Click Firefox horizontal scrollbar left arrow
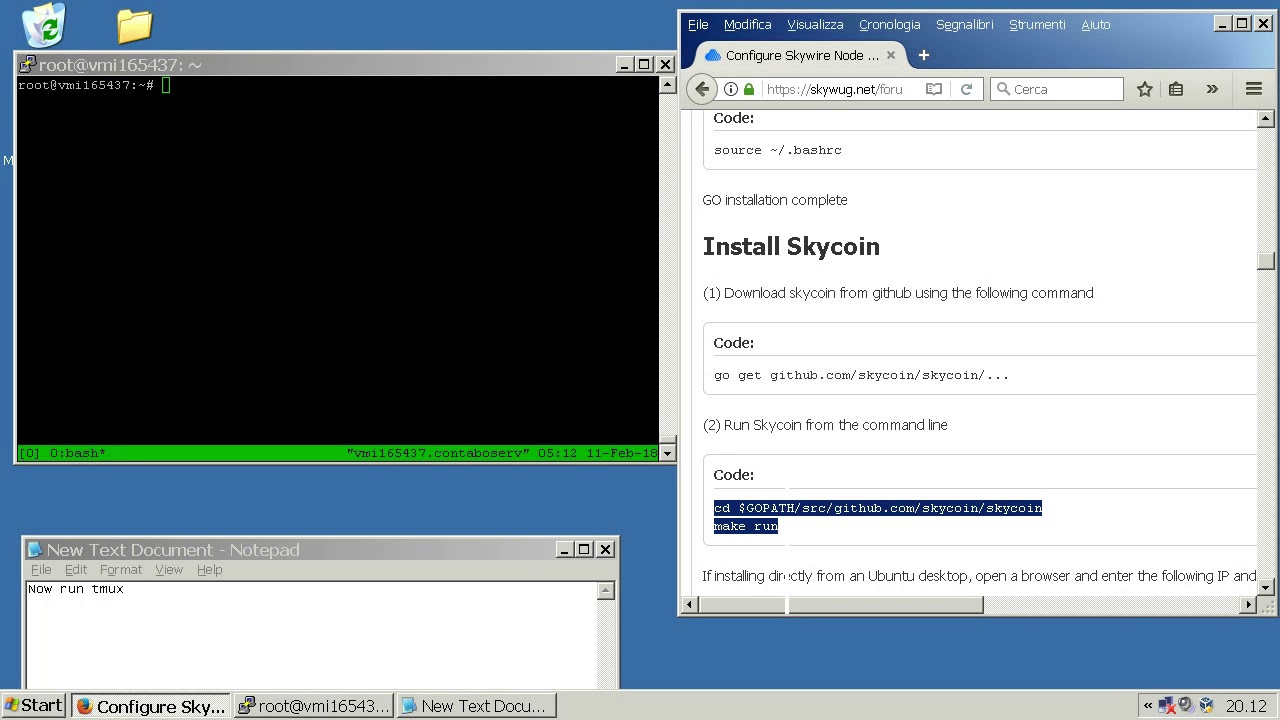This screenshot has width=1280, height=720. coord(689,604)
